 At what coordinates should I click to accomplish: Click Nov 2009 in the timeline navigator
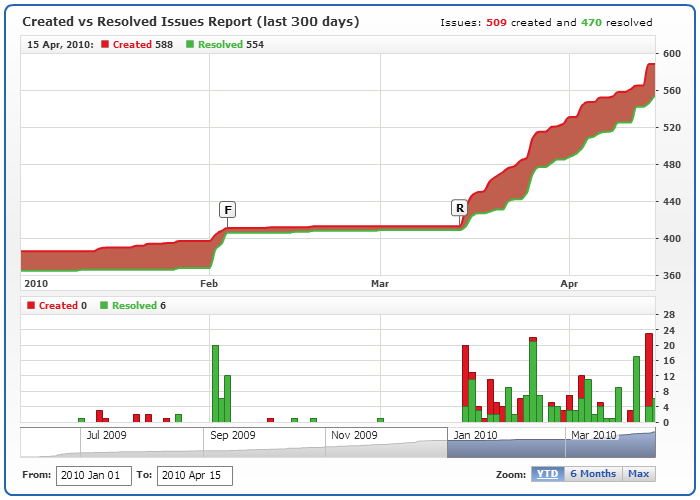click(x=352, y=435)
